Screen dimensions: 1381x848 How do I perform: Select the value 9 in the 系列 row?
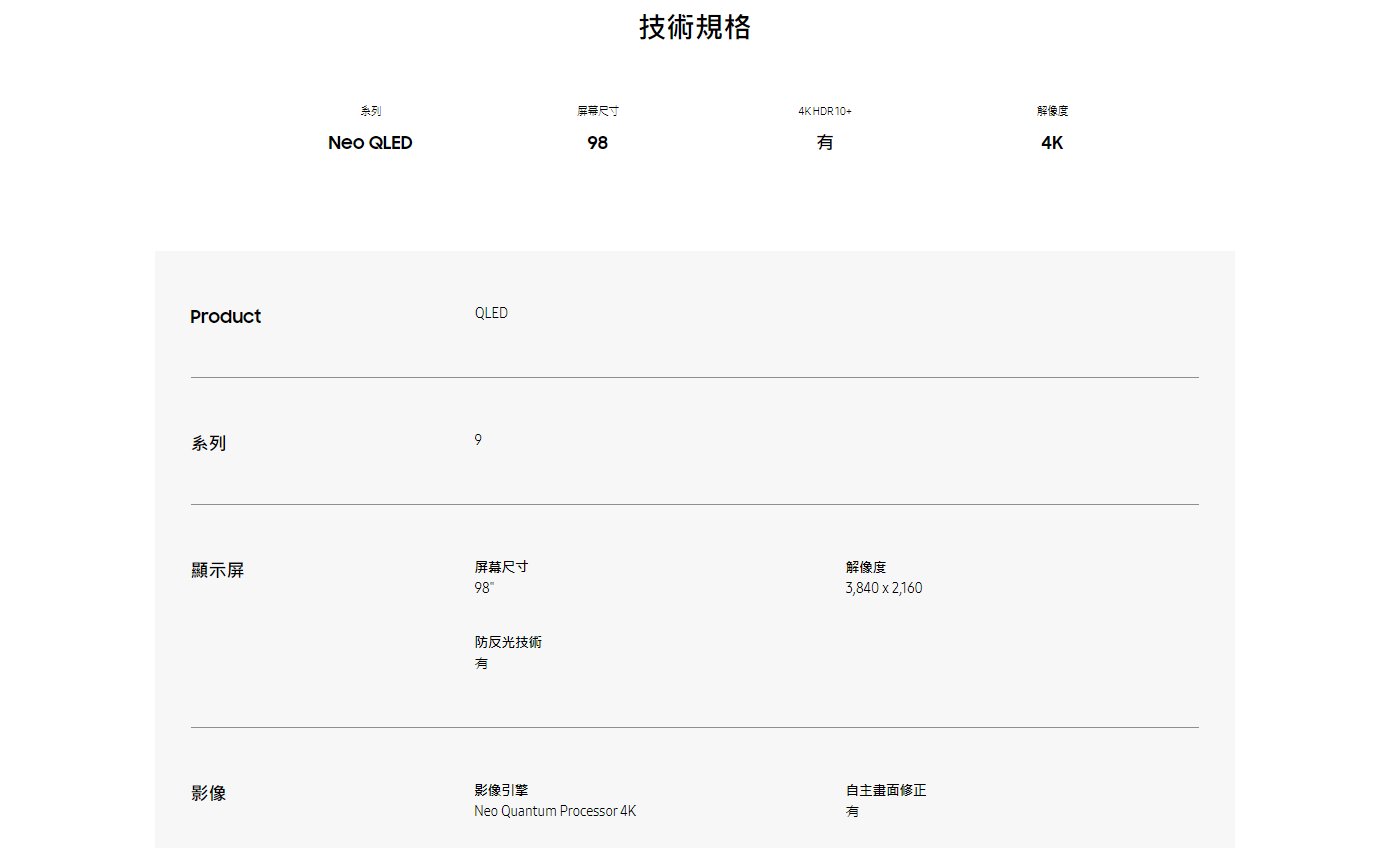coord(478,440)
